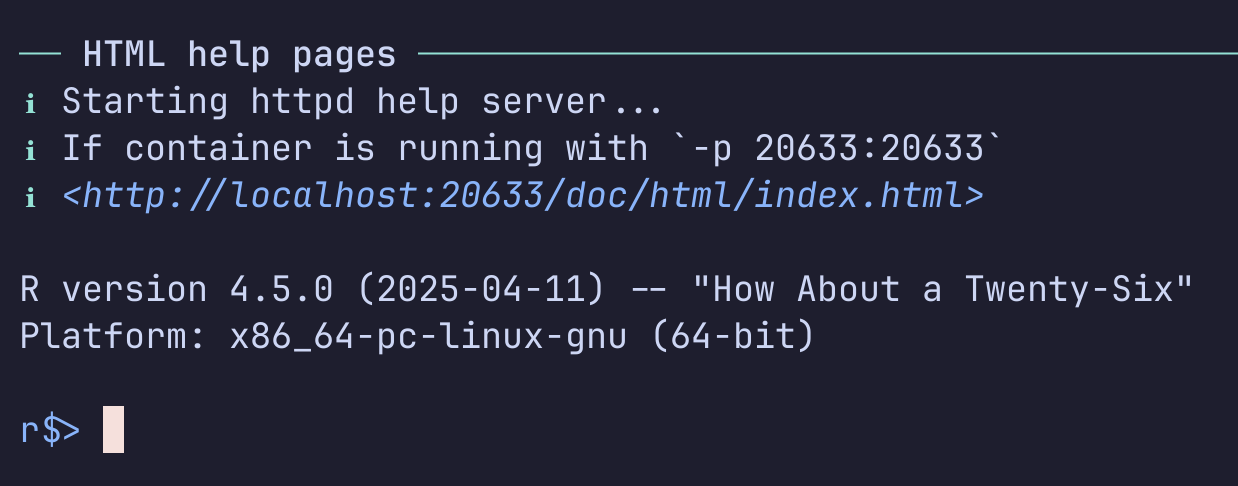Click info icon next to the localhost URL
This screenshot has height=486, width=1238.
30,197
